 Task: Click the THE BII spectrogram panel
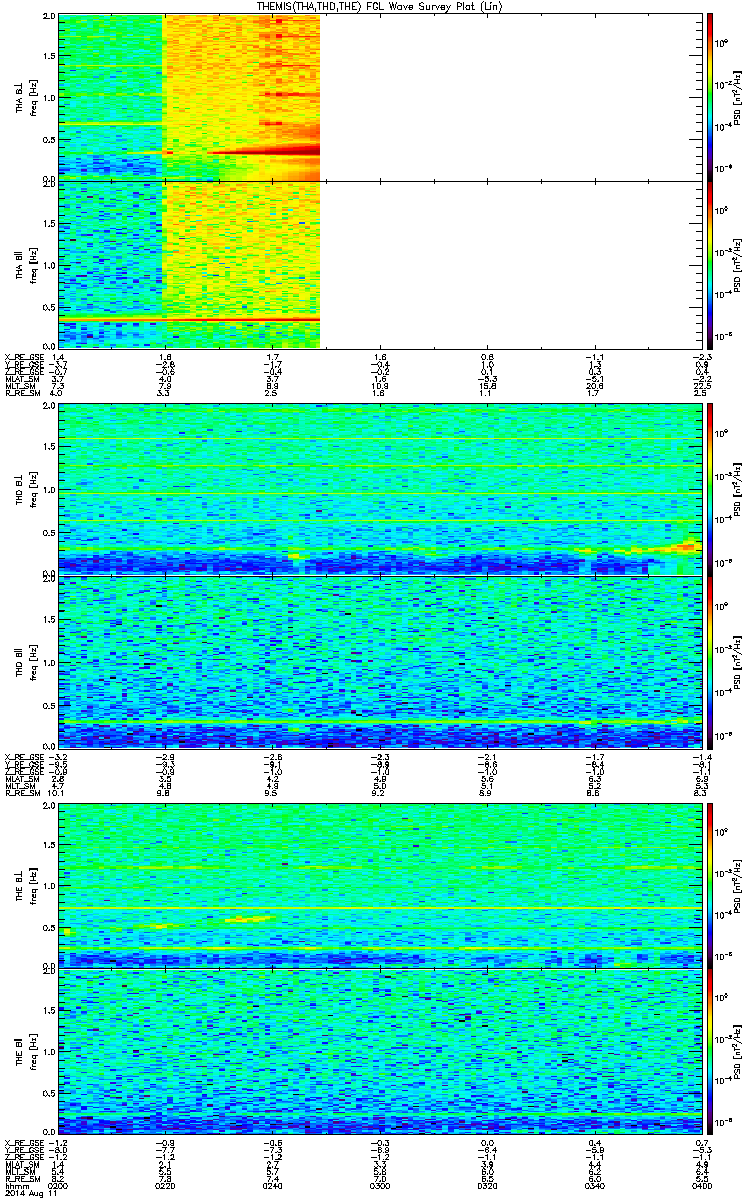tap(380, 1050)
